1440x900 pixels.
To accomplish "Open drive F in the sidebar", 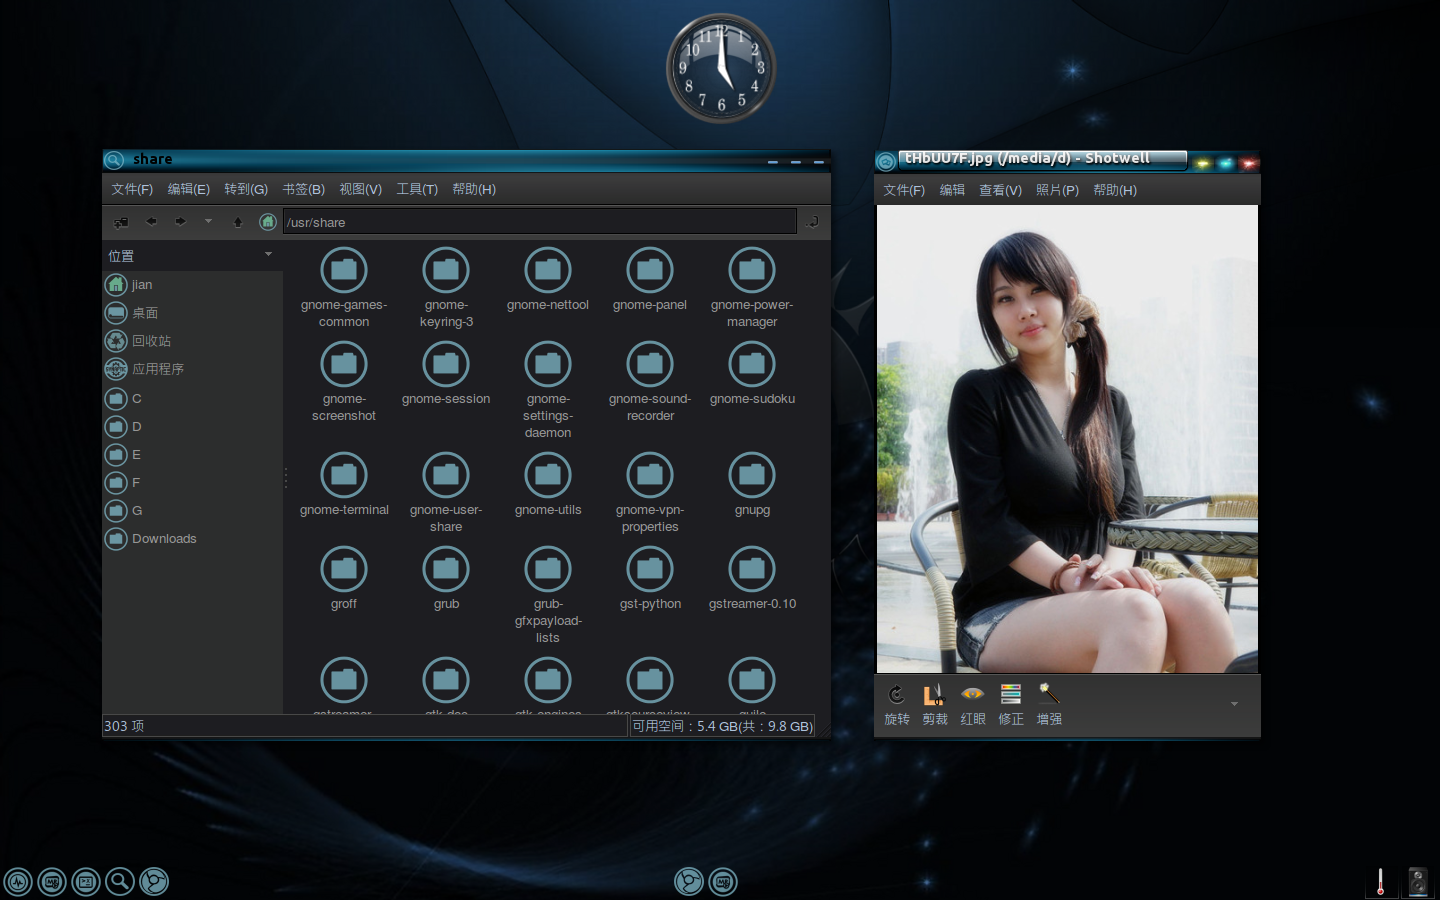I will click(193, 483).
